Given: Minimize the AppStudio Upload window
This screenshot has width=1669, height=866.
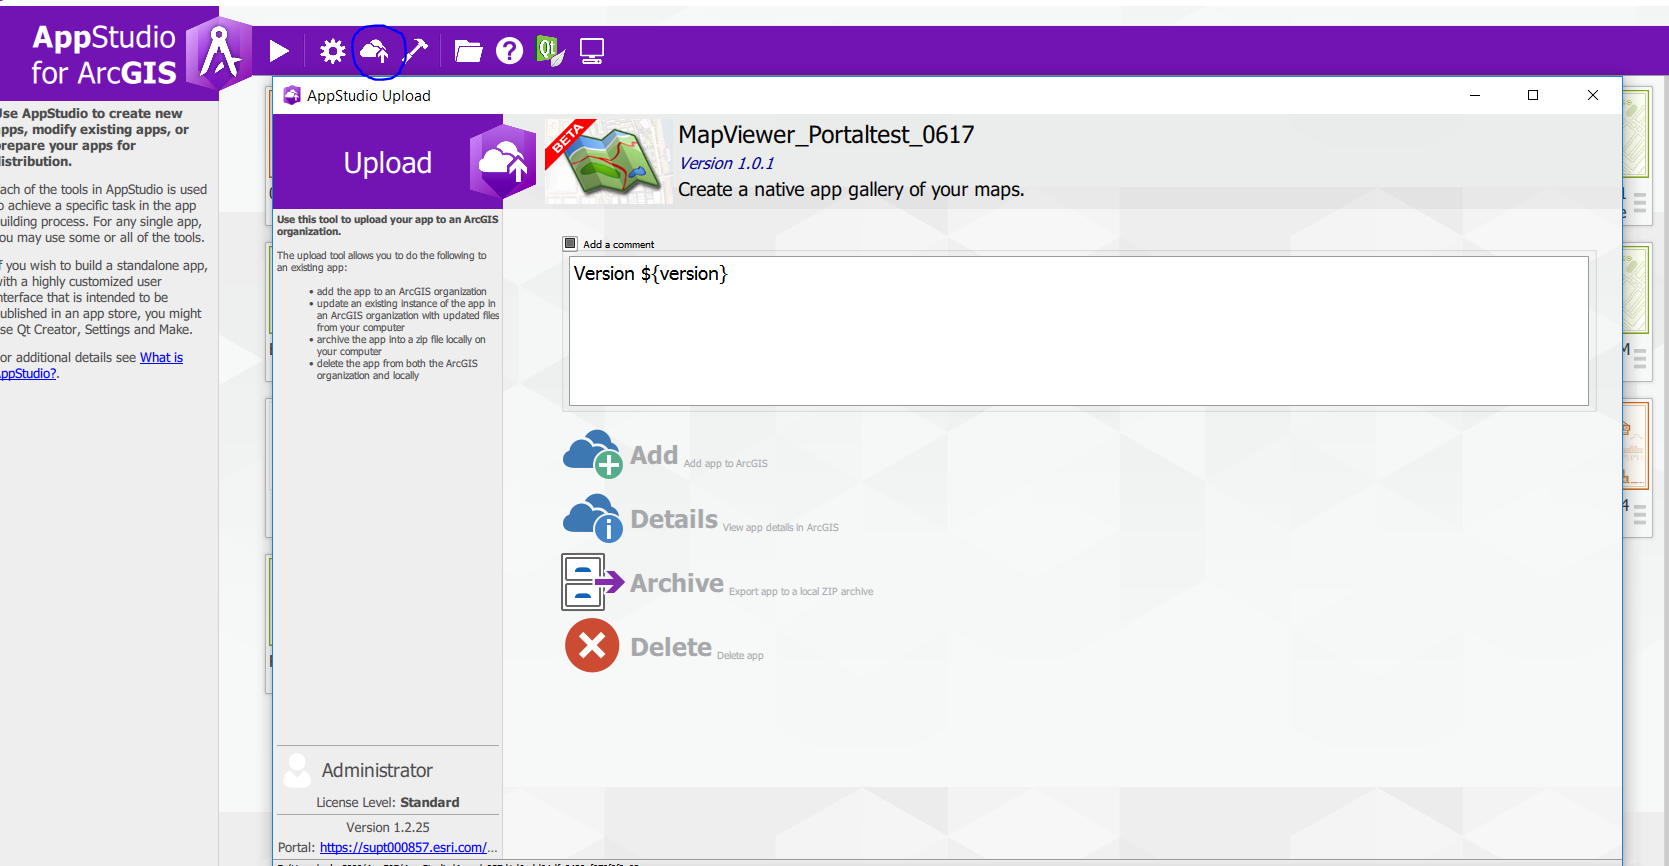Looking at the screenshot, I should click(x=1475, y=95).
